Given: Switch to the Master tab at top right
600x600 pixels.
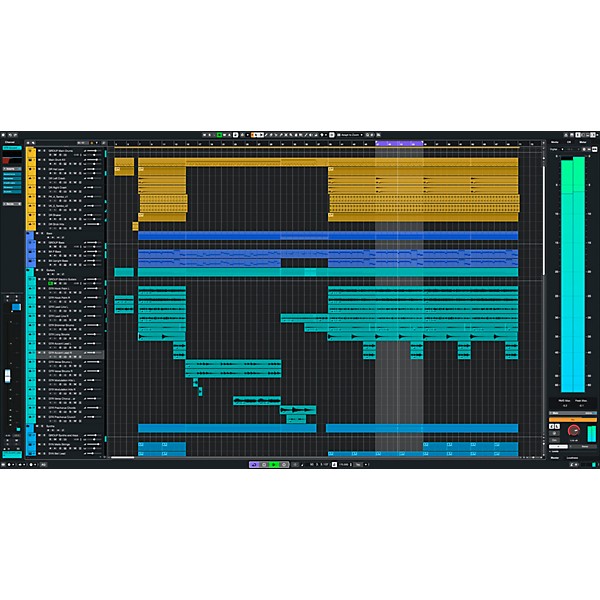Looking at the screenshot, I should point(554,142).
